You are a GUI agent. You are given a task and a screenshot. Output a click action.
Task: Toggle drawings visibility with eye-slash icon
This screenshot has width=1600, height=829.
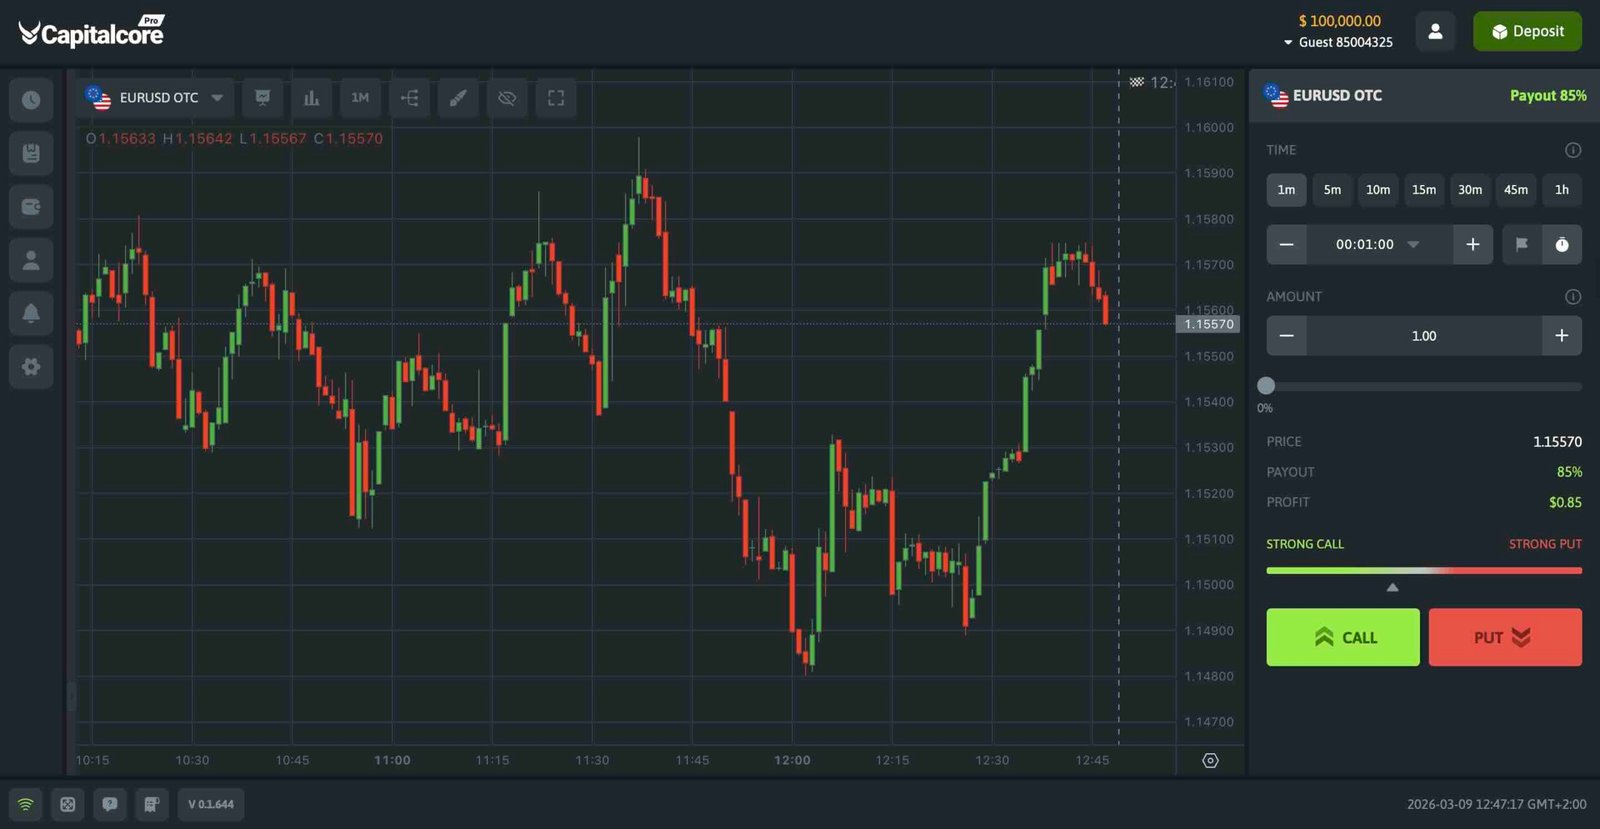click(x=507, y=97)
